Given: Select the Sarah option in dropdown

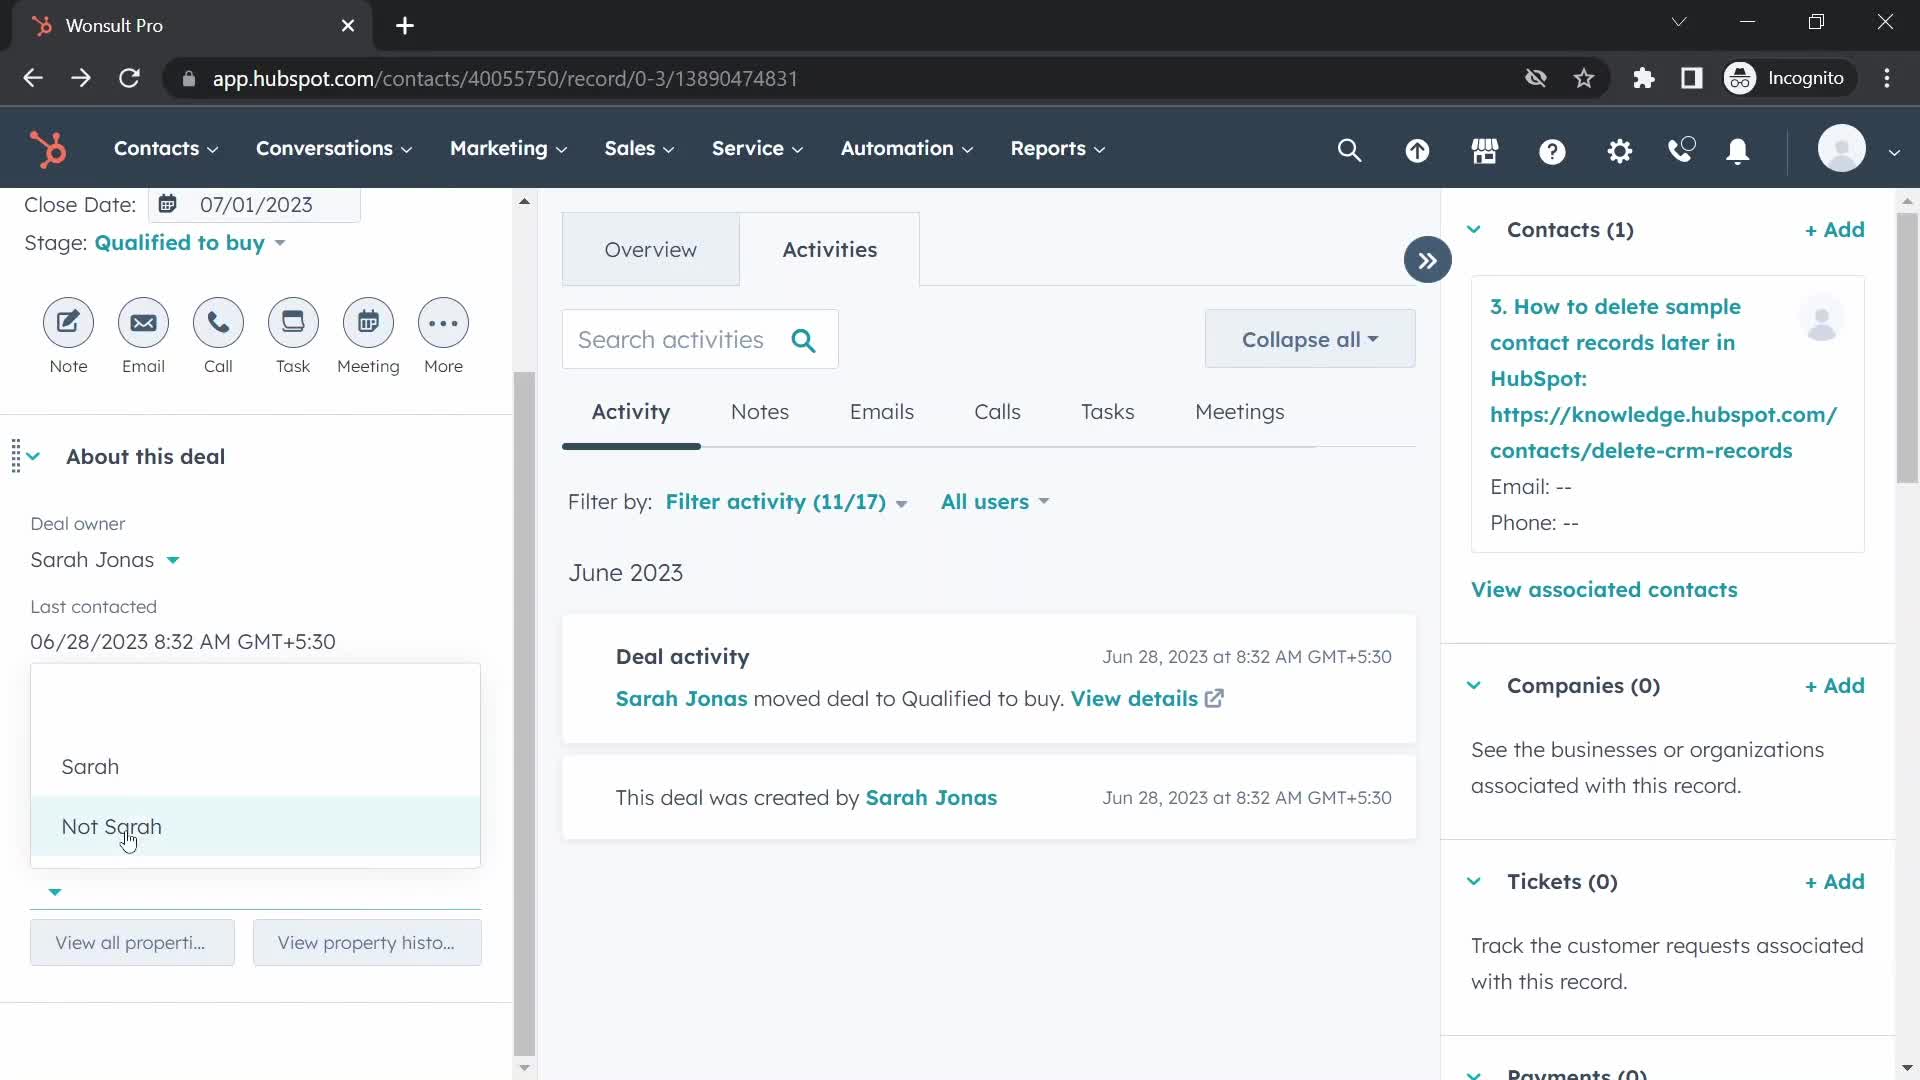Looking at the screenshot, I should pyautogui.click(x=255, y=767).
